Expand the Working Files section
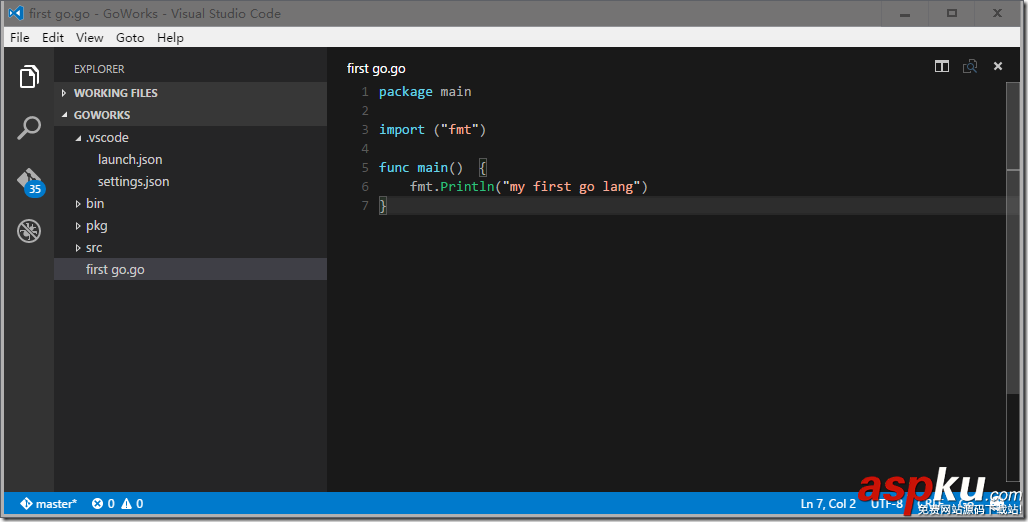1028x522 pixels. tap(115, 93)
